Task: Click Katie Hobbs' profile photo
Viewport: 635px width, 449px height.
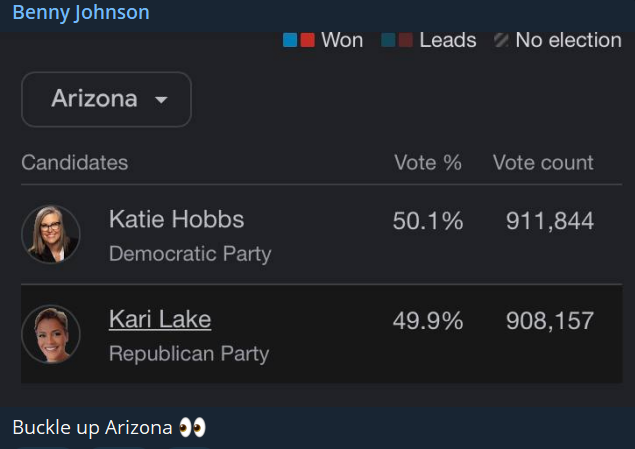Action: pos(50,234)
